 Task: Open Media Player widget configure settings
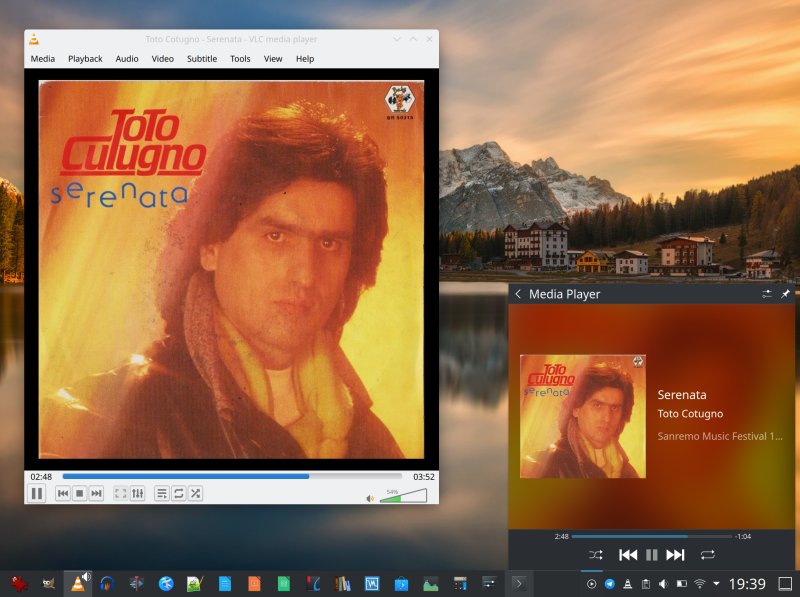pyautogui.click(x=766, y=294)
